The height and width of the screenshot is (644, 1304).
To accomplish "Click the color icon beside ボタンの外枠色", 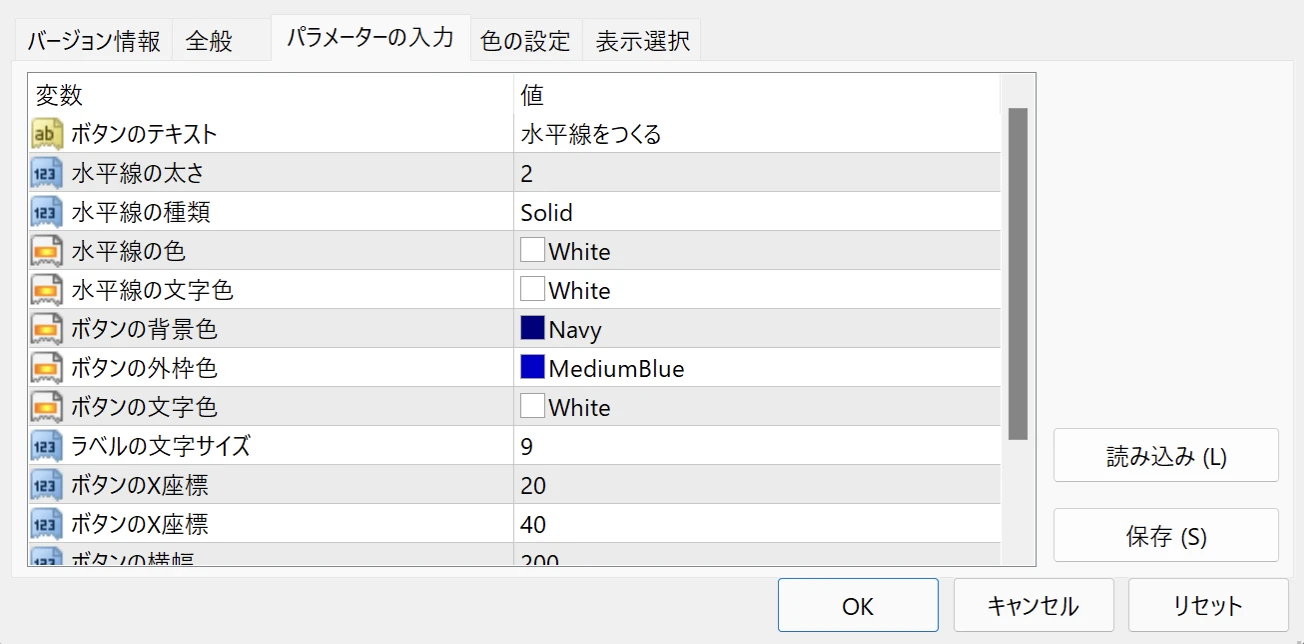I will pos(47,368).
